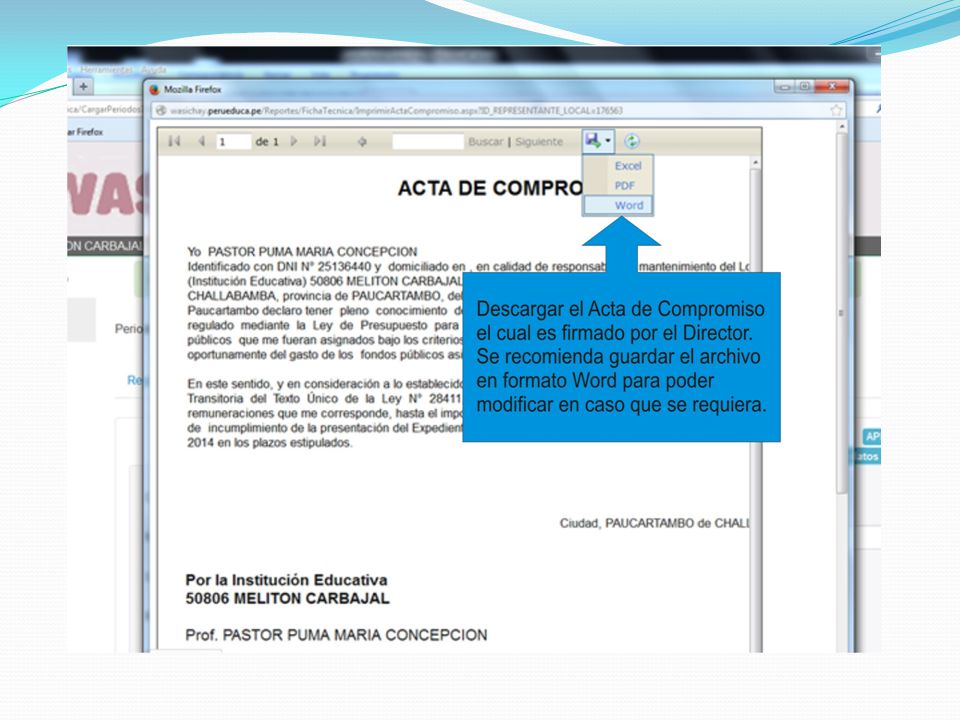Close the Mozilla Firefox popup window
This screenshot has height=720, width=960.
pos(832,86)
